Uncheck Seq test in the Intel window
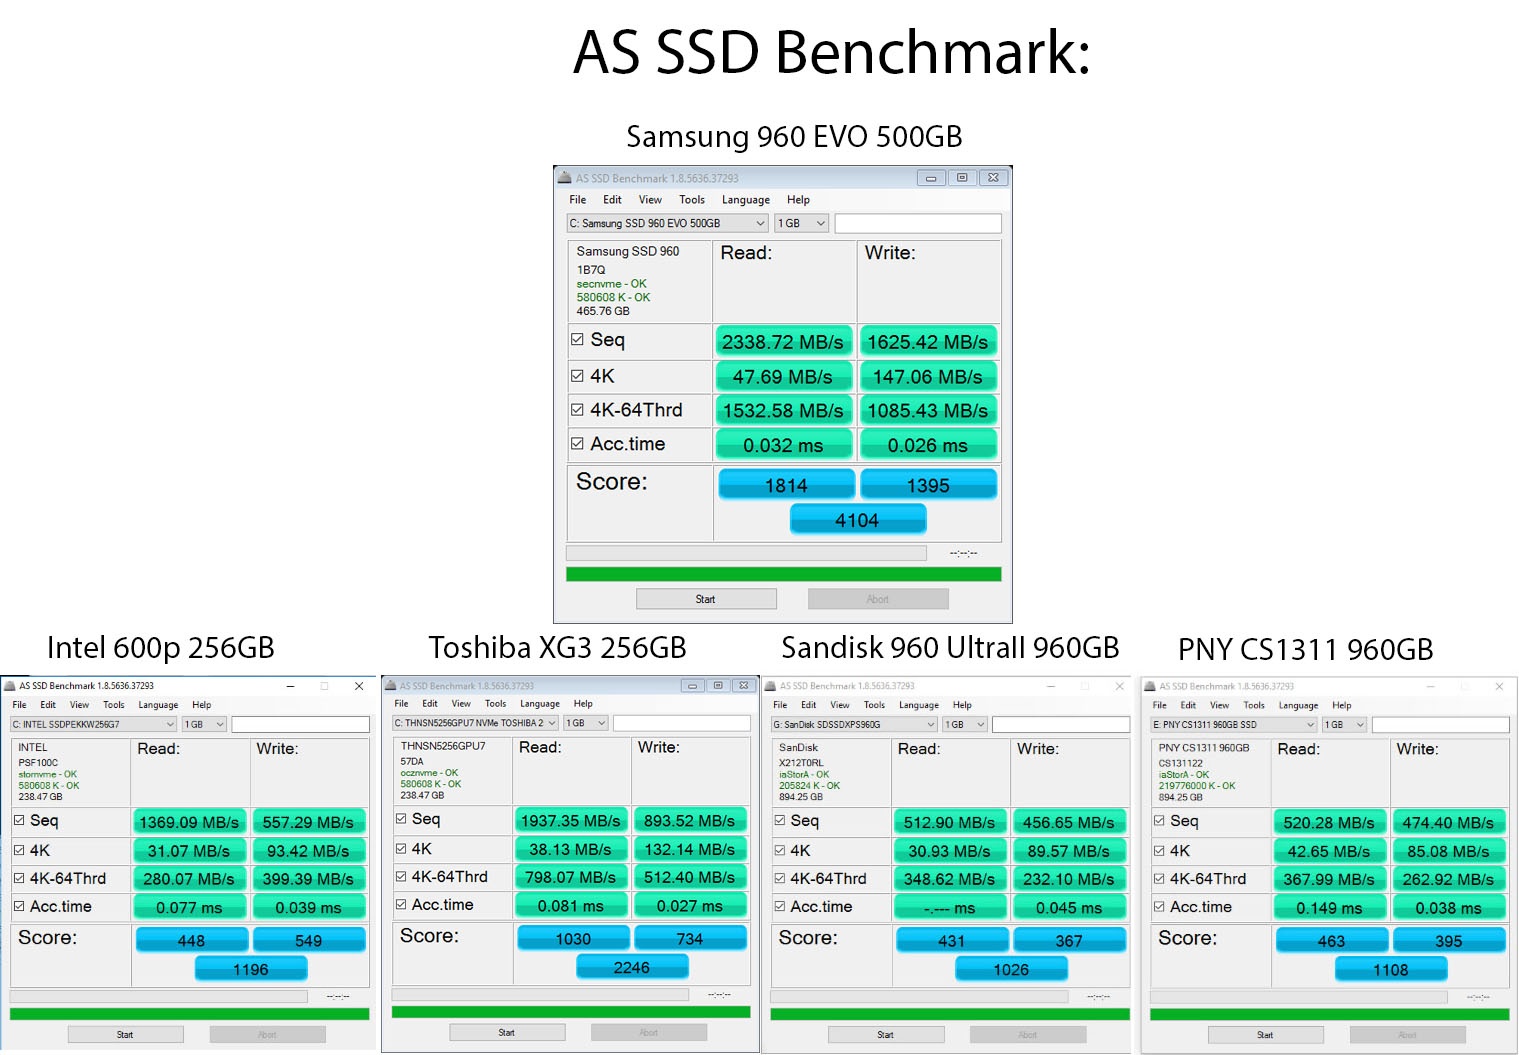The height and width of the screenshot is (1055, 1519). [19, 820]
